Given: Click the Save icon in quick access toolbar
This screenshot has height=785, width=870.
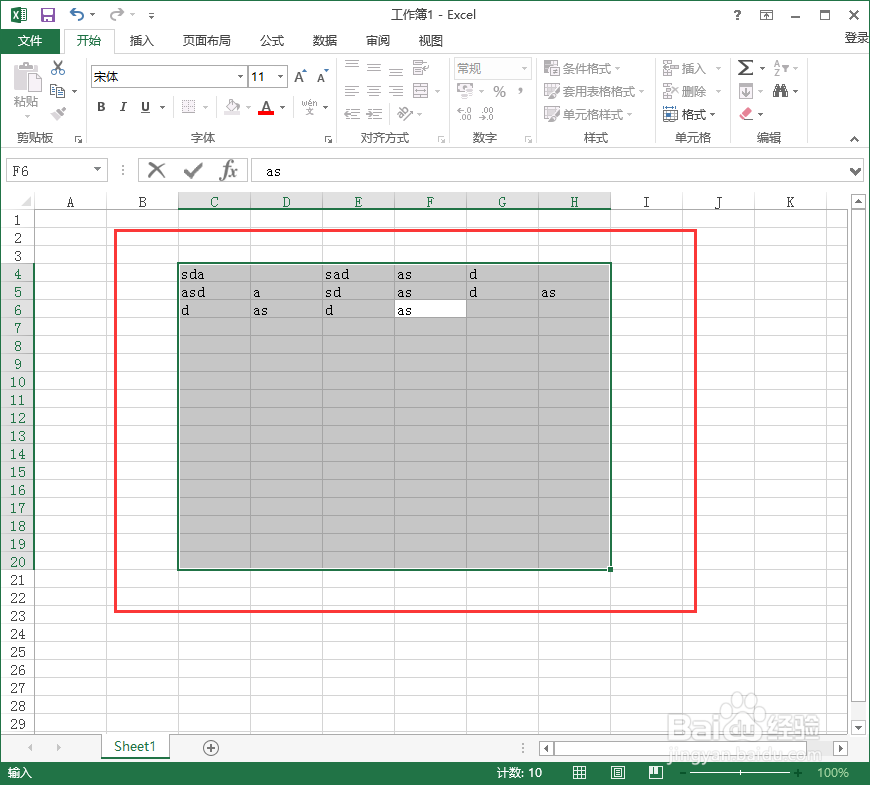Looking at the screenshot, I should click(x=48, y=15).
